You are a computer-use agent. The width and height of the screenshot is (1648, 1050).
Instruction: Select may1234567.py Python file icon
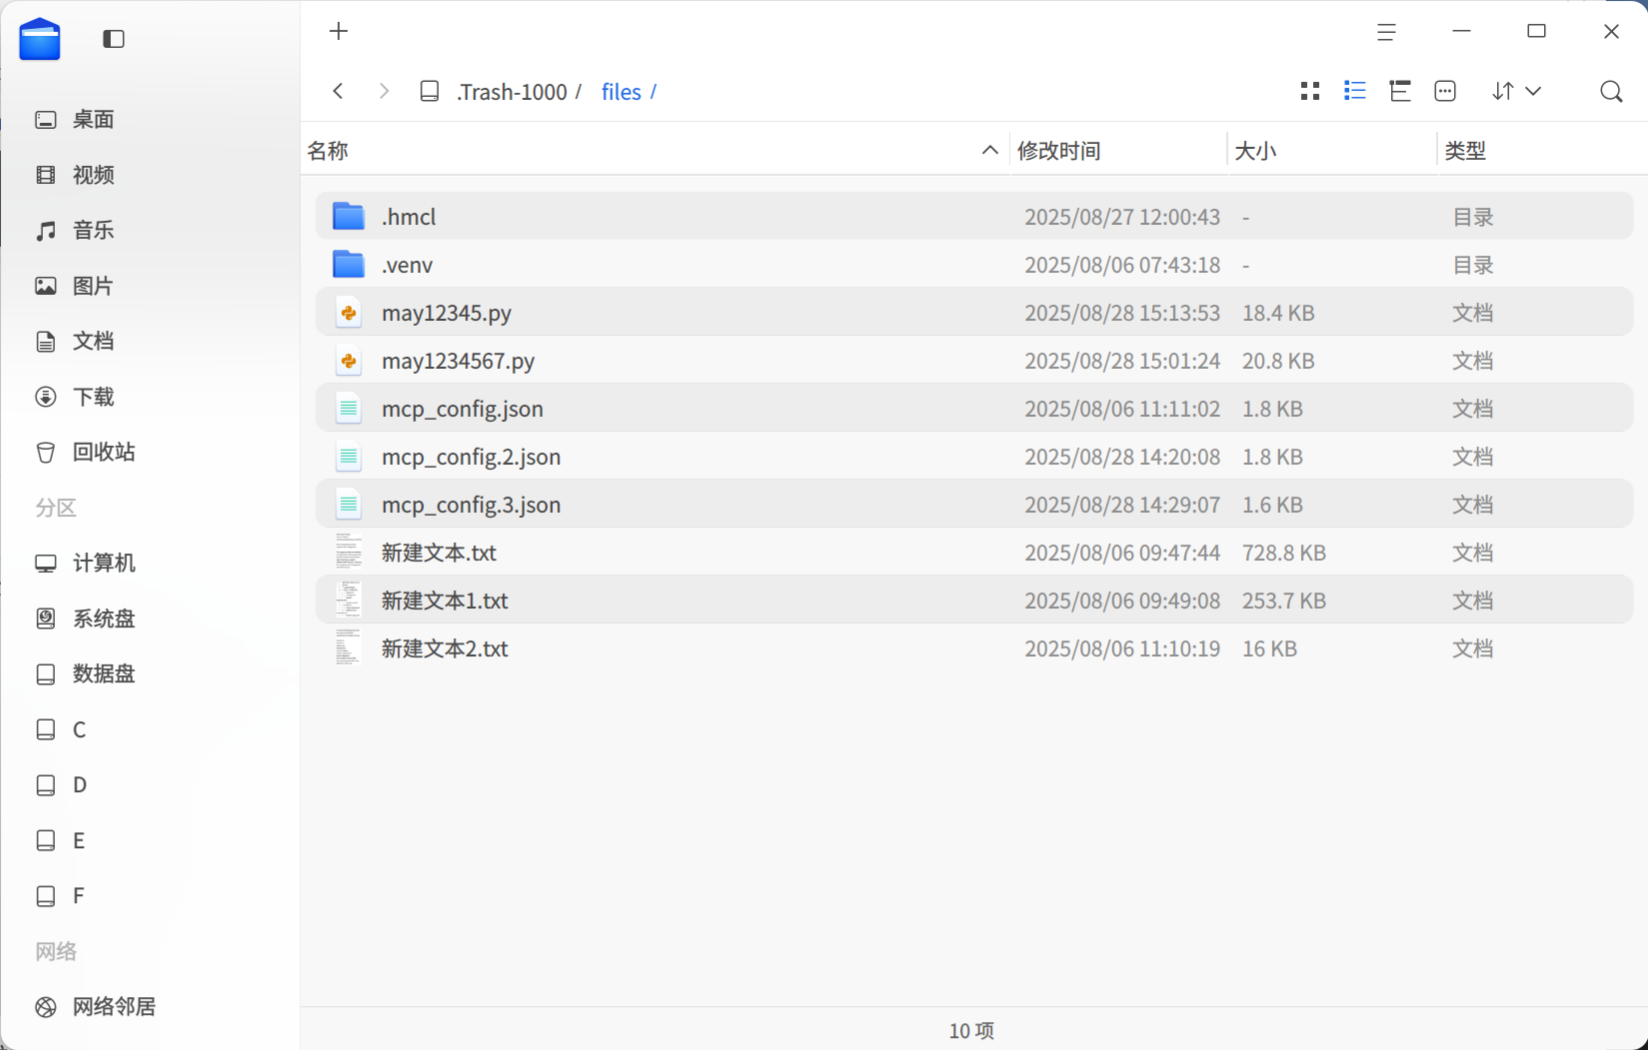348,360
